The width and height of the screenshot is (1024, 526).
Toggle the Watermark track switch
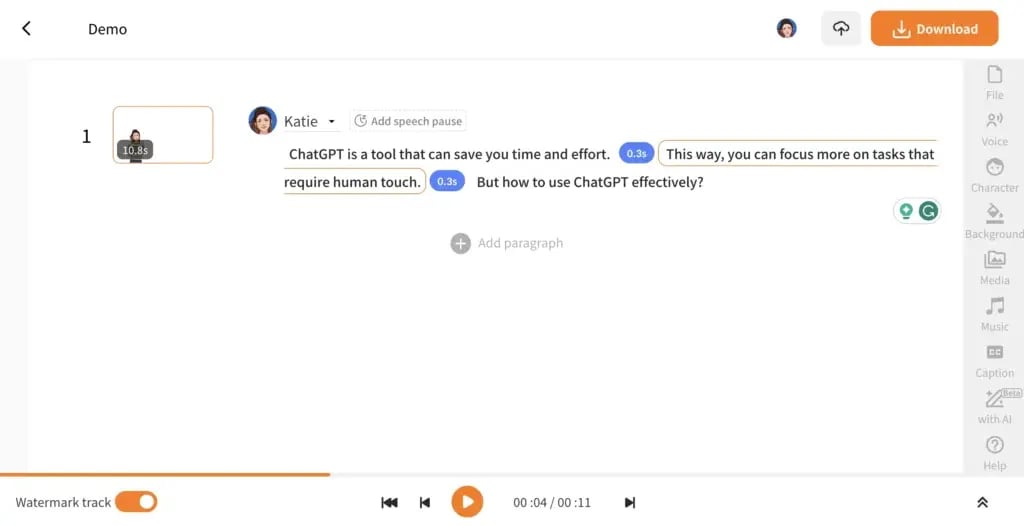point(136,502)
